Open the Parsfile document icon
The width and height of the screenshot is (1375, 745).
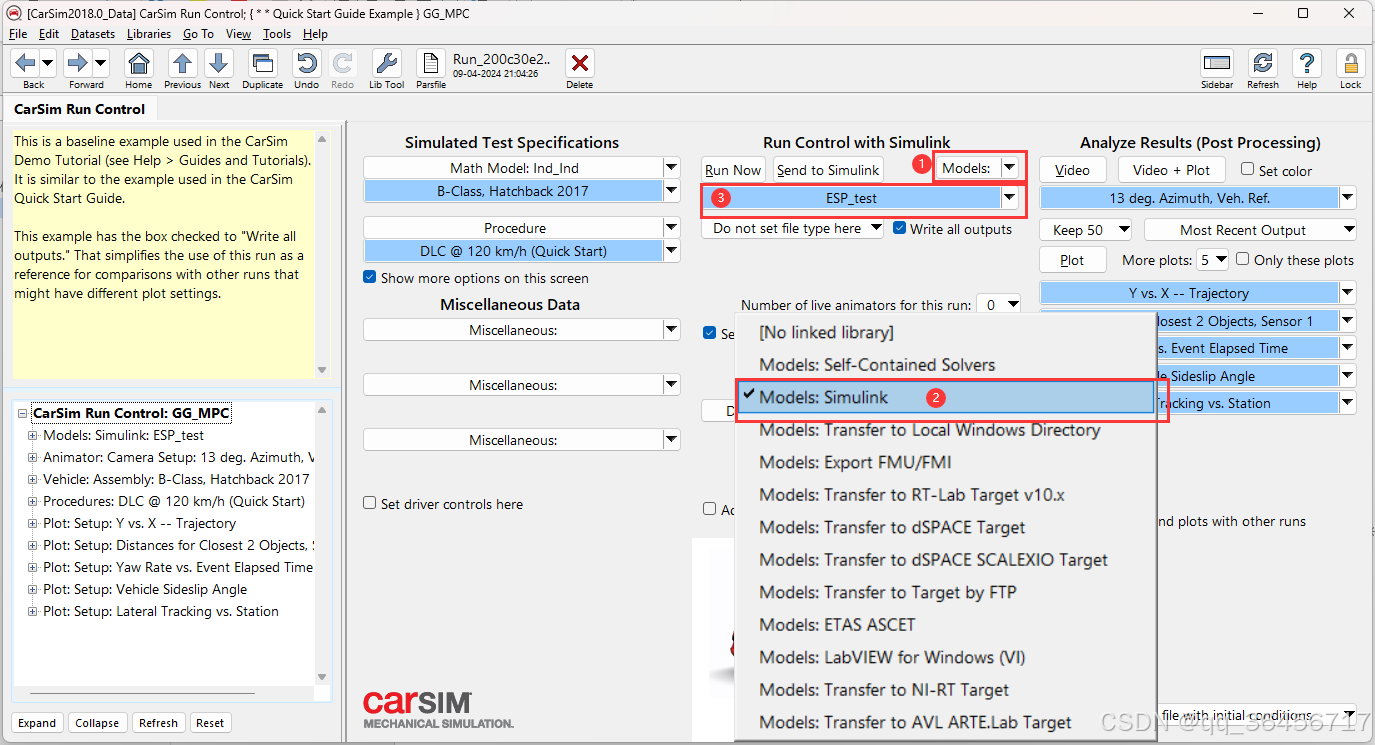click(431, 64)
